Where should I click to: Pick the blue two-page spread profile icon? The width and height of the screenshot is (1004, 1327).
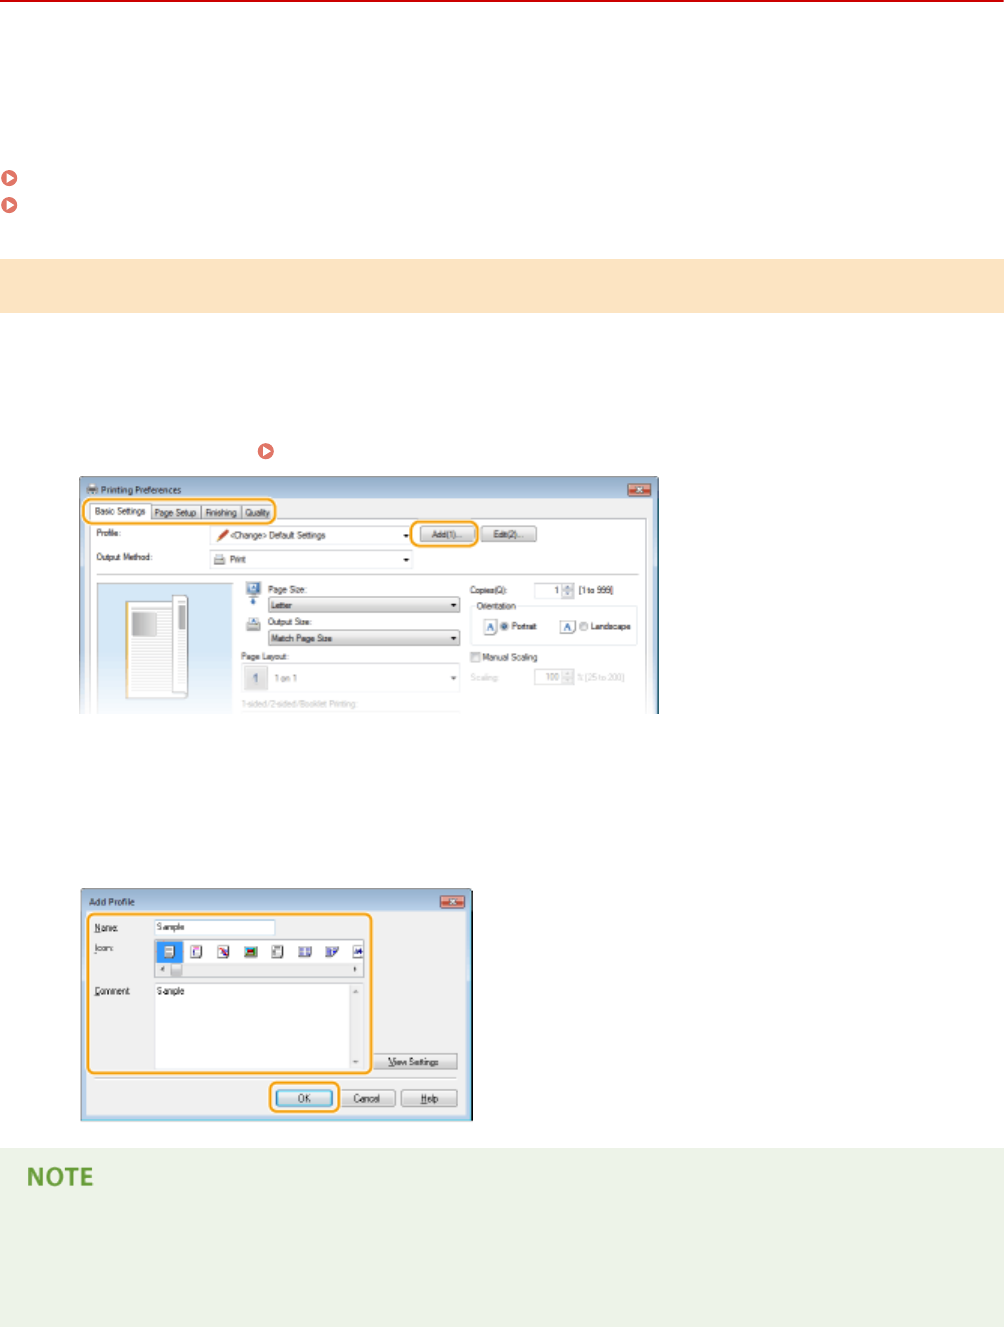pos(305,952)
